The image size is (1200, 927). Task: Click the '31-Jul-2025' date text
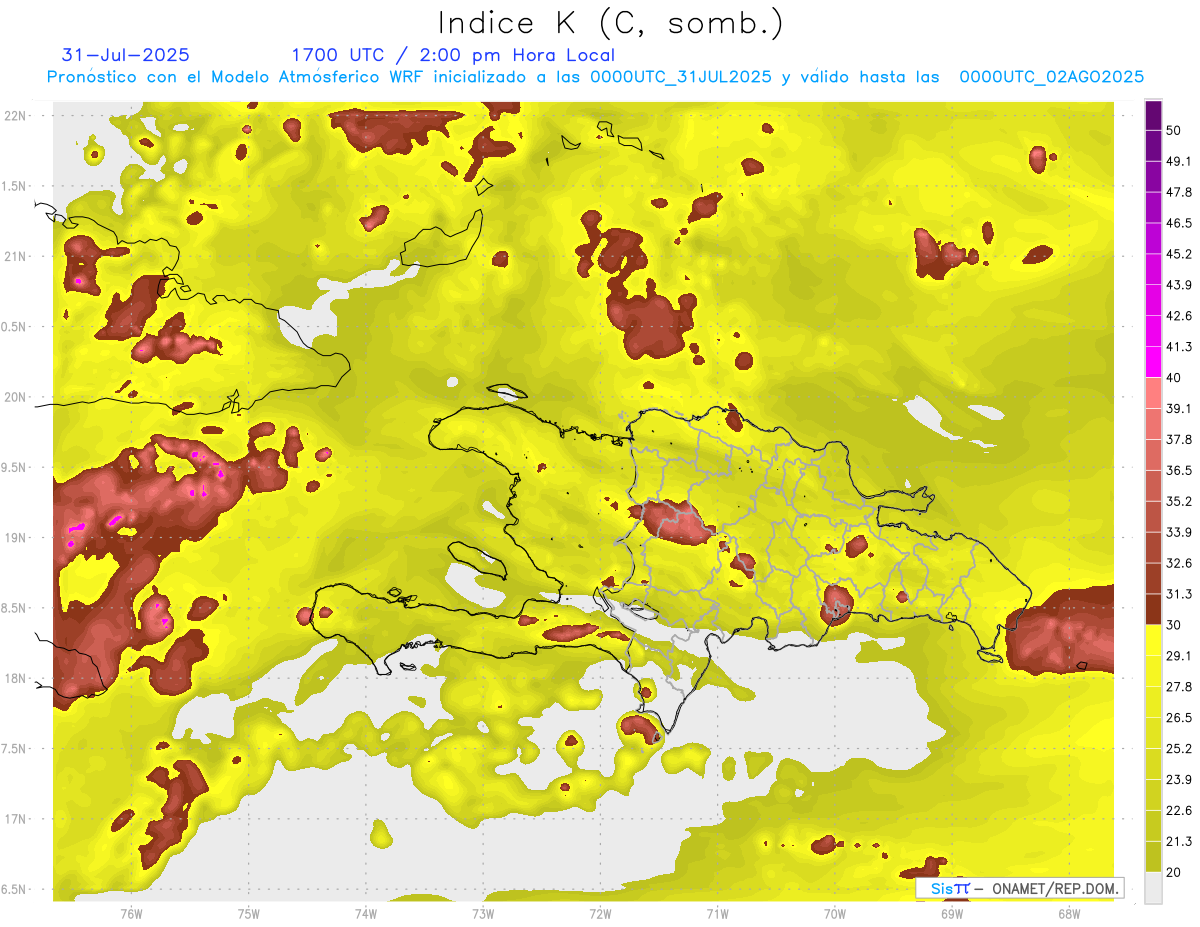[x=126, y=55]
